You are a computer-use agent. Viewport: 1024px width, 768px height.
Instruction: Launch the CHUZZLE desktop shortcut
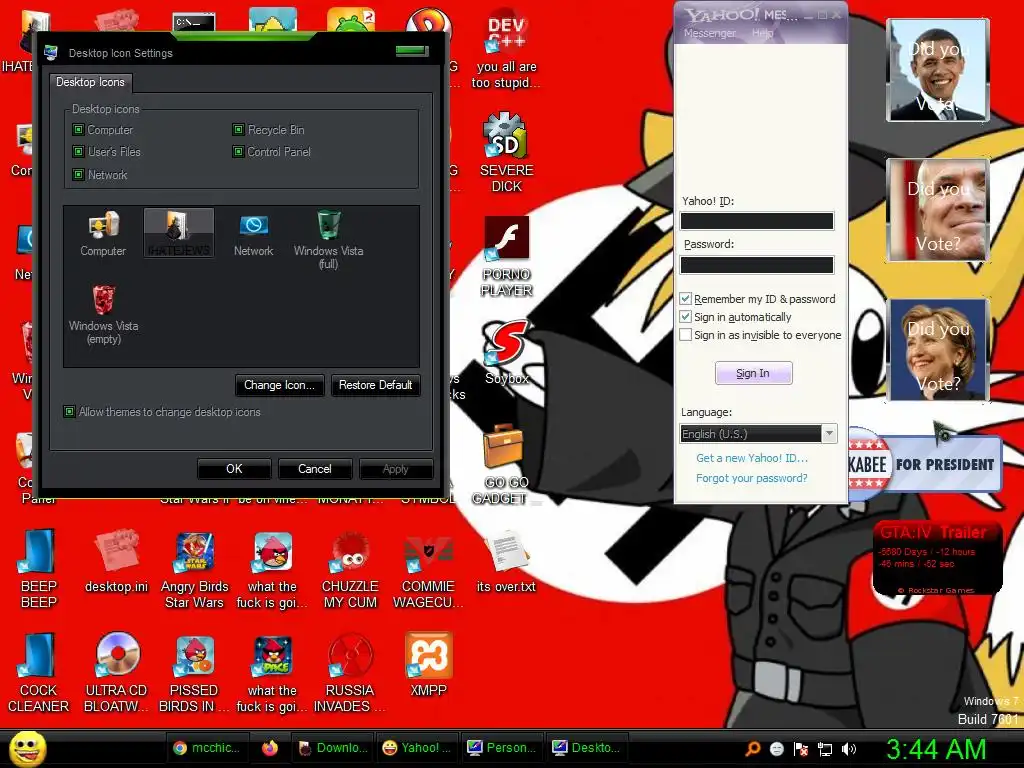coord(350,569)
